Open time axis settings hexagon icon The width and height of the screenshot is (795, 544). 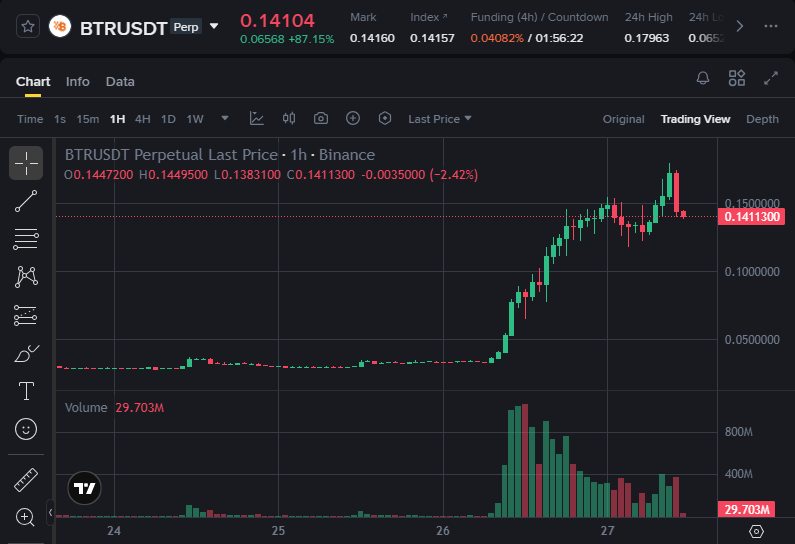756,531
